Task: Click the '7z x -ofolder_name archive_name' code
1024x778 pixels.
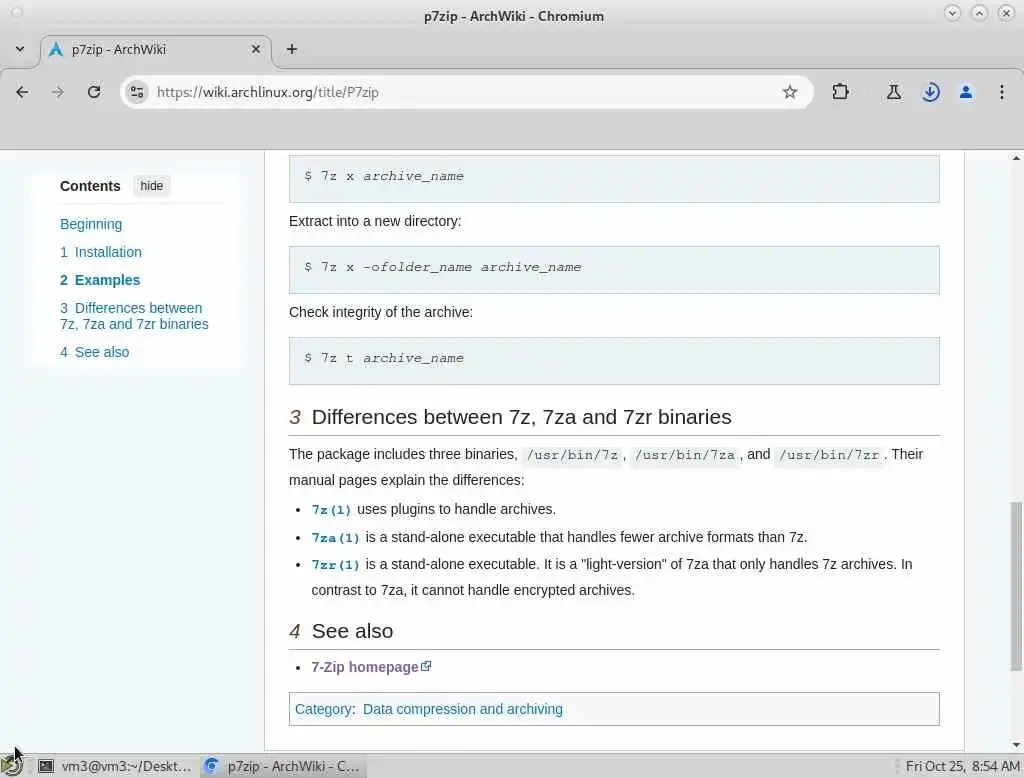Action: click(614, 270)
